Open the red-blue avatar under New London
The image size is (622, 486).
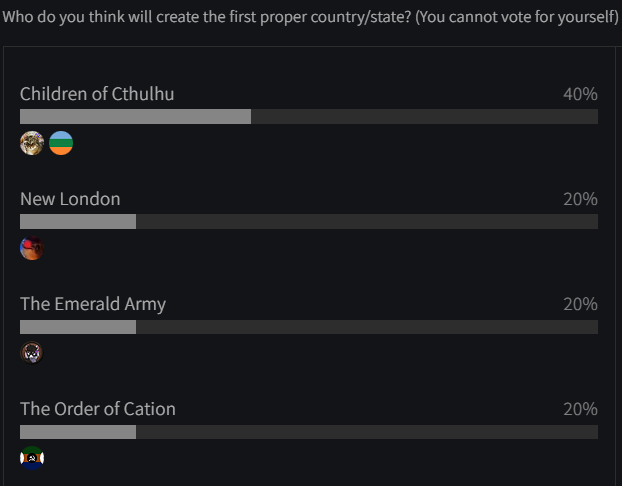[32, 248]
